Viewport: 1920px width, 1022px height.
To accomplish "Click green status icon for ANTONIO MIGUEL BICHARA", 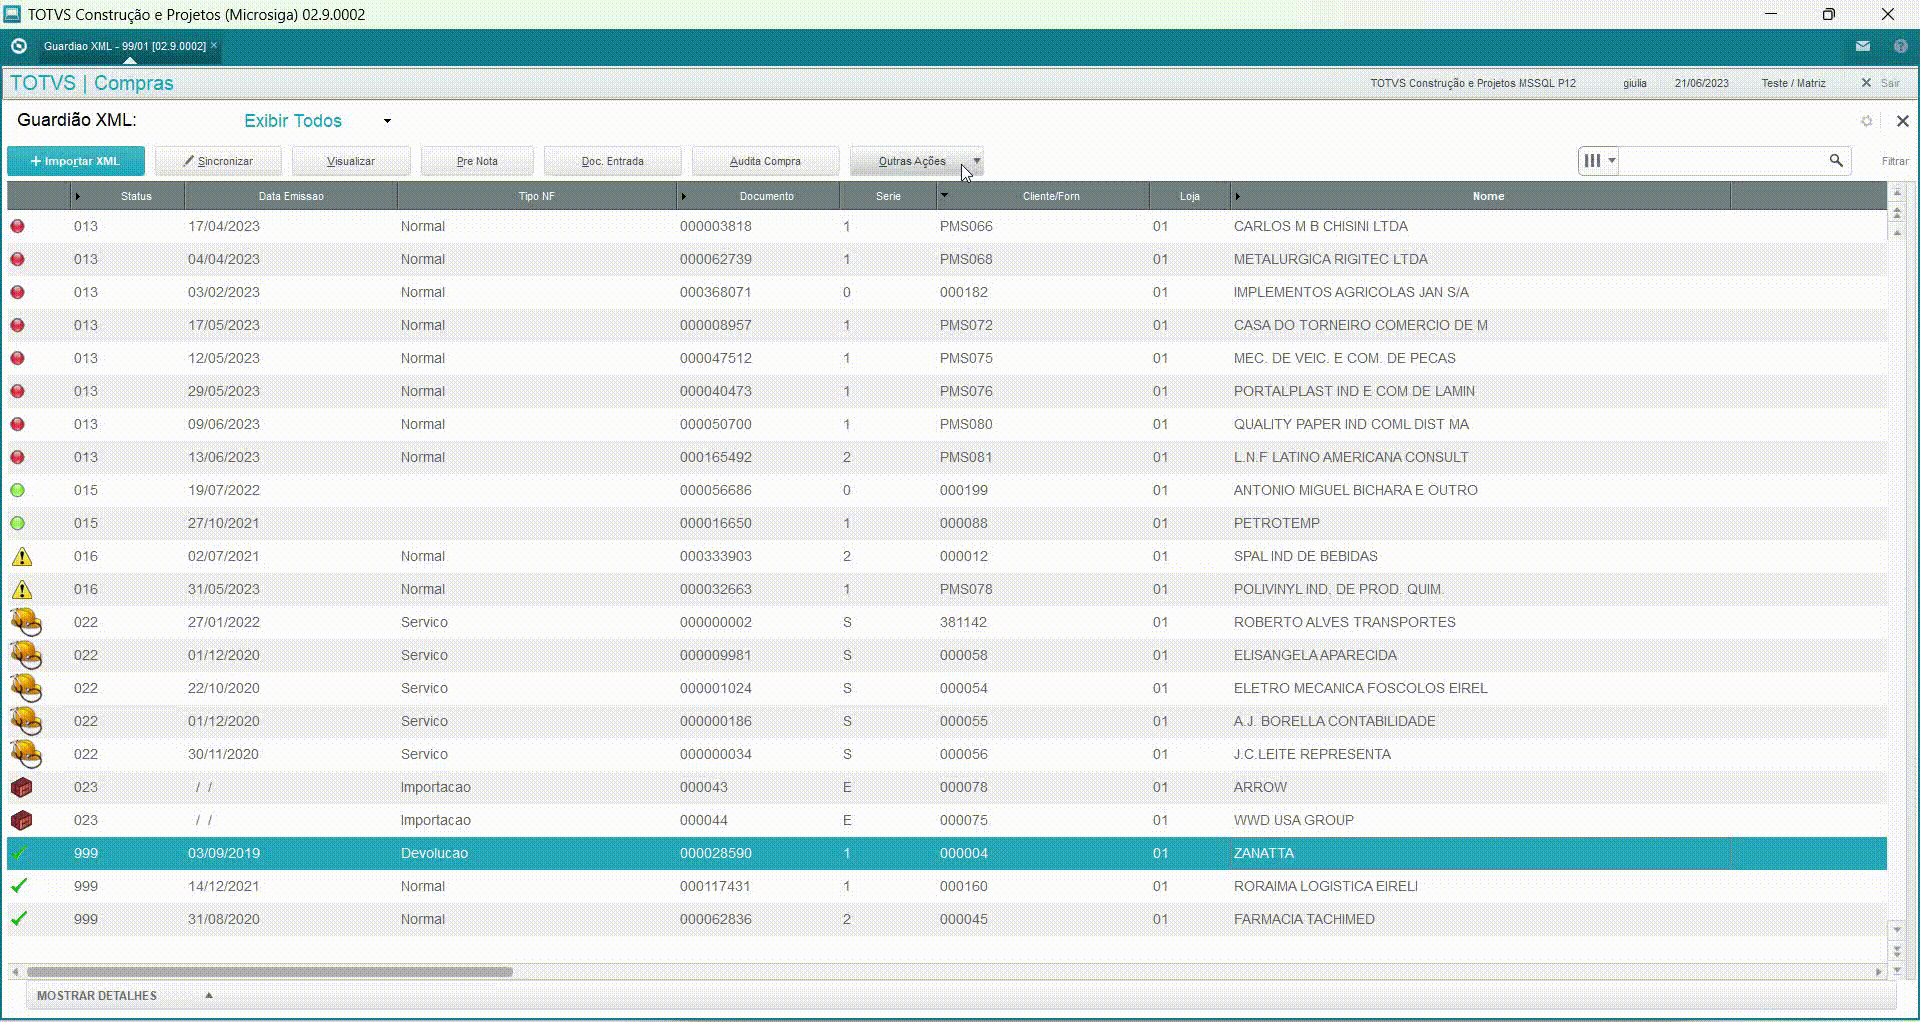I will point(18,490).
